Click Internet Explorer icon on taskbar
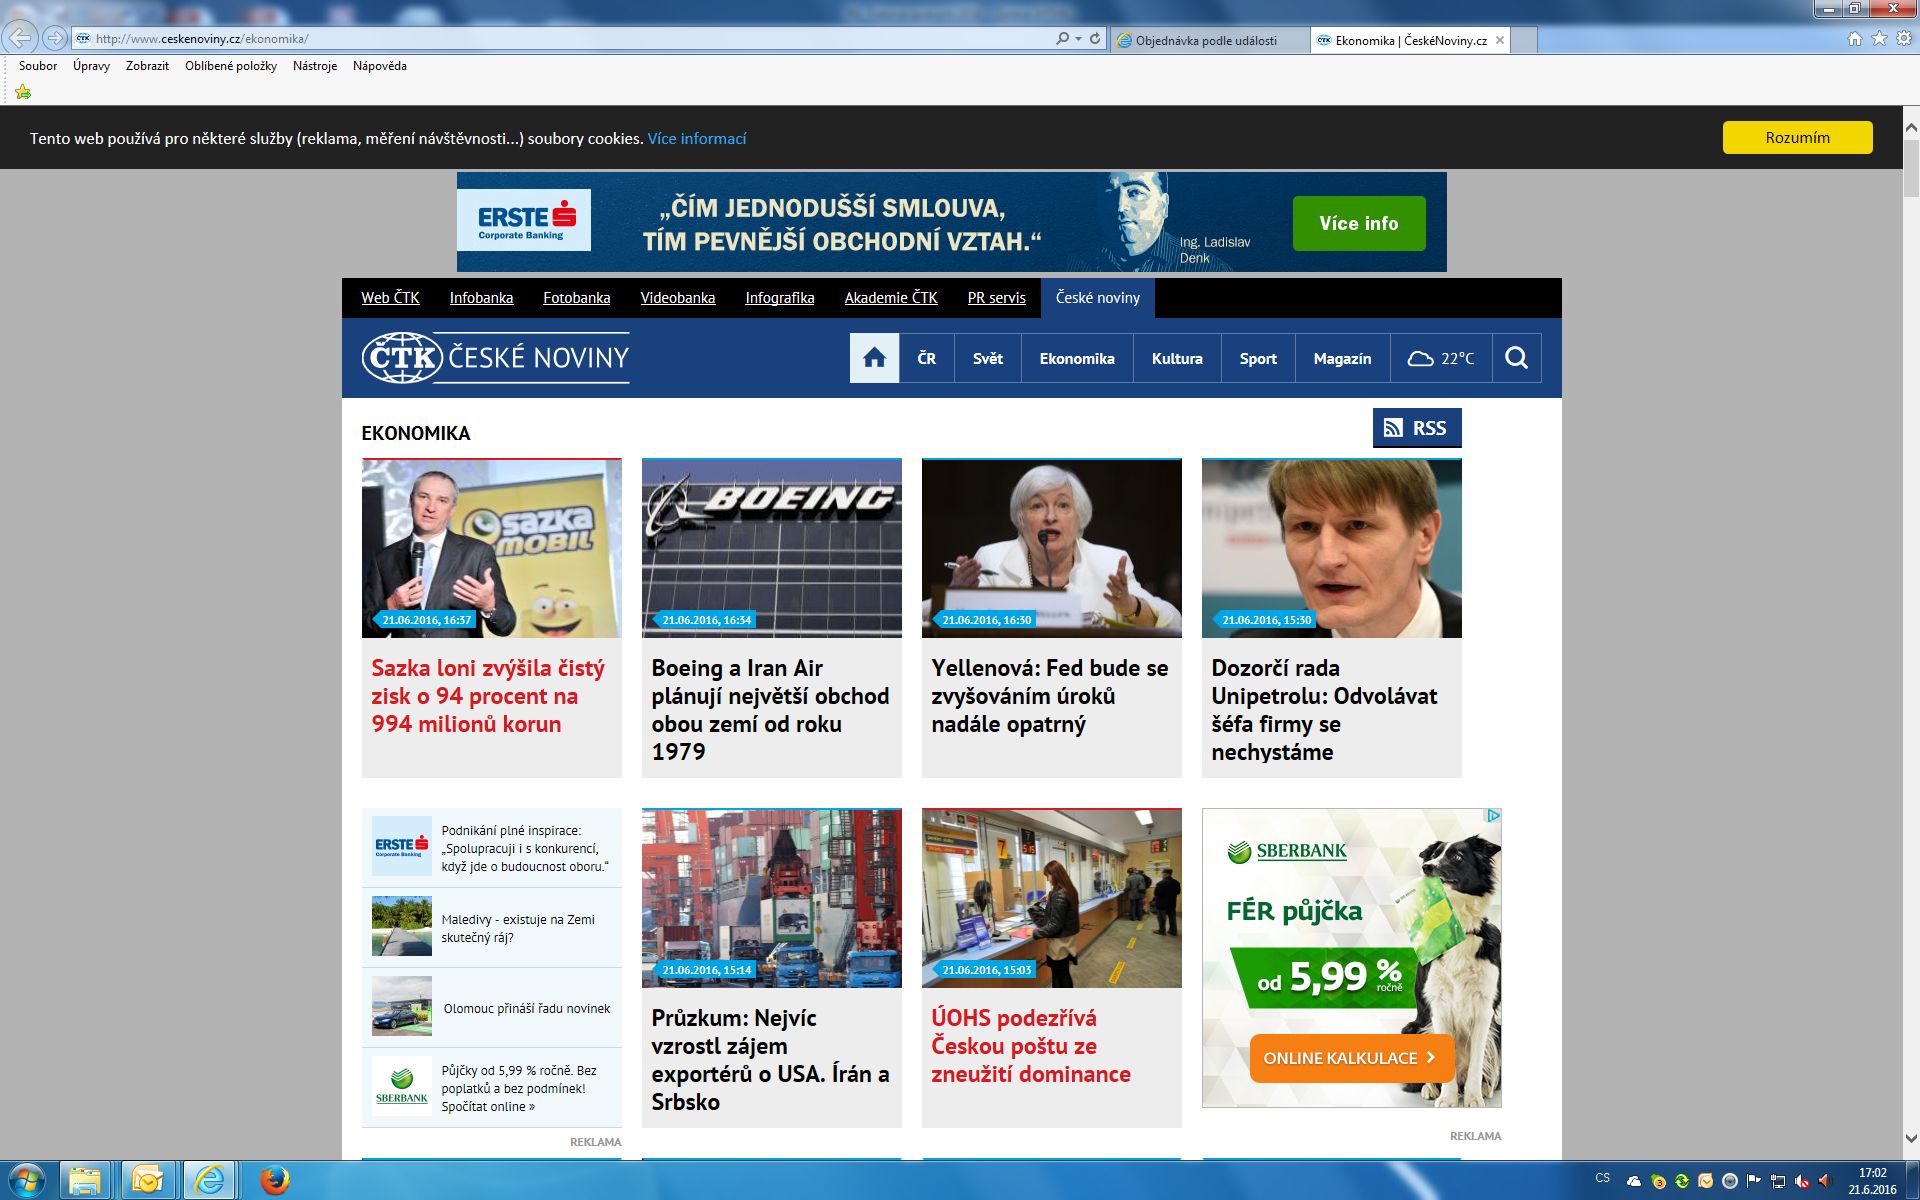The width and height of the screenshot is (1920, 1200). (209, 1180)
